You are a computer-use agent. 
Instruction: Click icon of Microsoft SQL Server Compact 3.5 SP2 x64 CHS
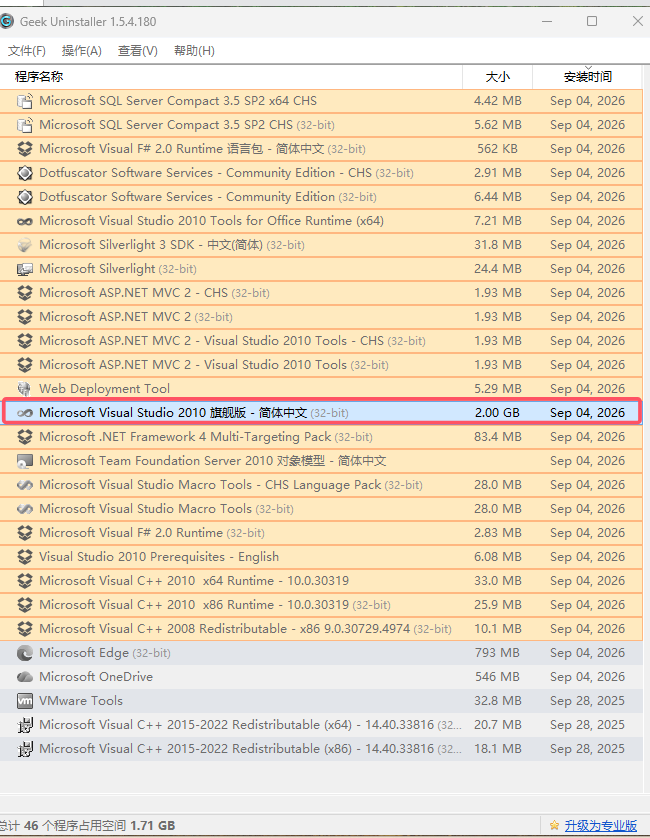(25, 100)
